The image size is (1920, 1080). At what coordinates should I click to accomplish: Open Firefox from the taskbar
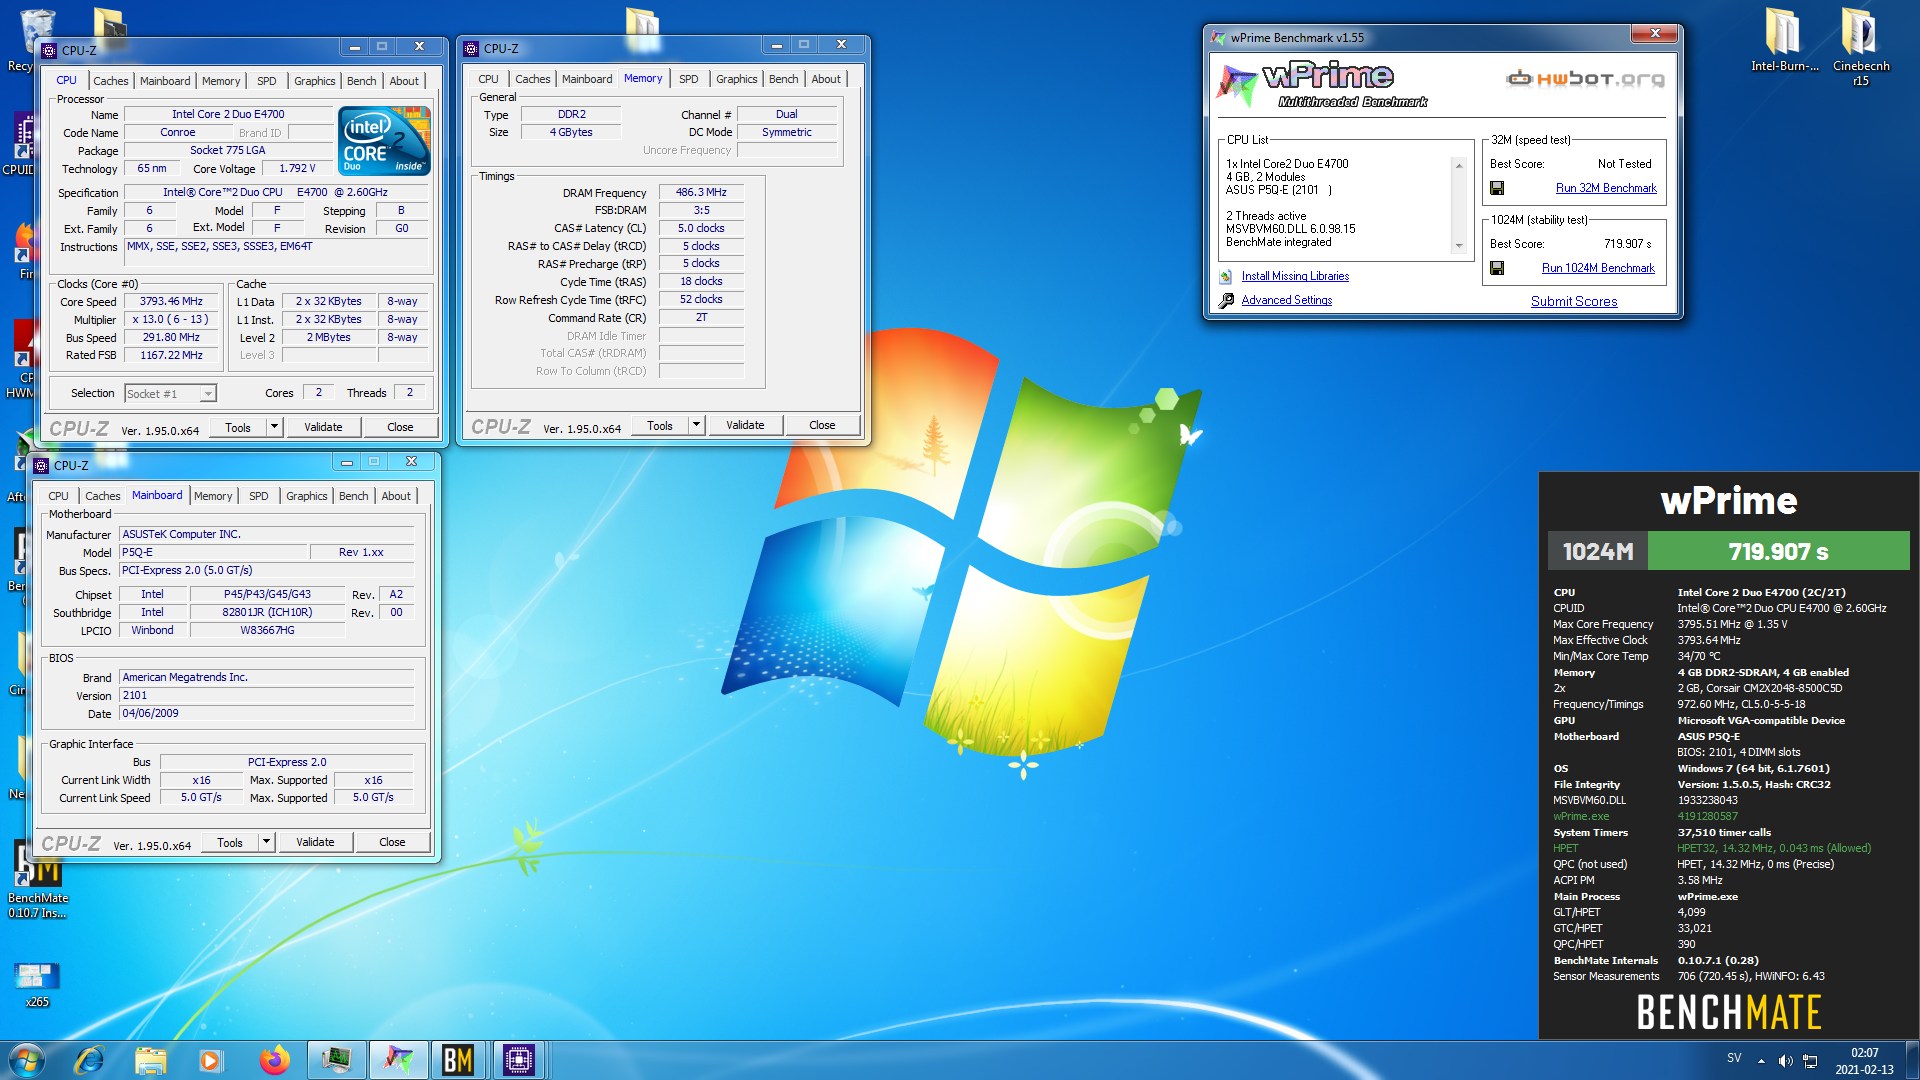tap(274, 1060)
